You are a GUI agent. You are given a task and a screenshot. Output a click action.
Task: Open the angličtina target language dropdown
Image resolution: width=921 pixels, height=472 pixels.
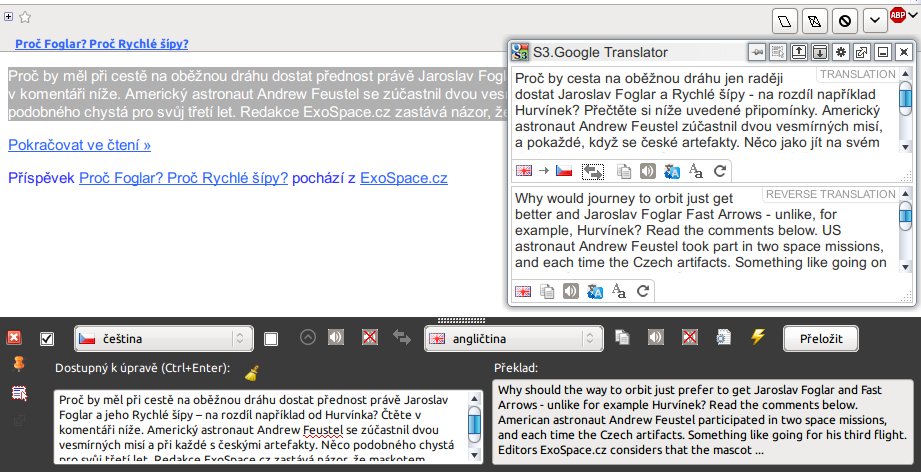pos(513,339)
